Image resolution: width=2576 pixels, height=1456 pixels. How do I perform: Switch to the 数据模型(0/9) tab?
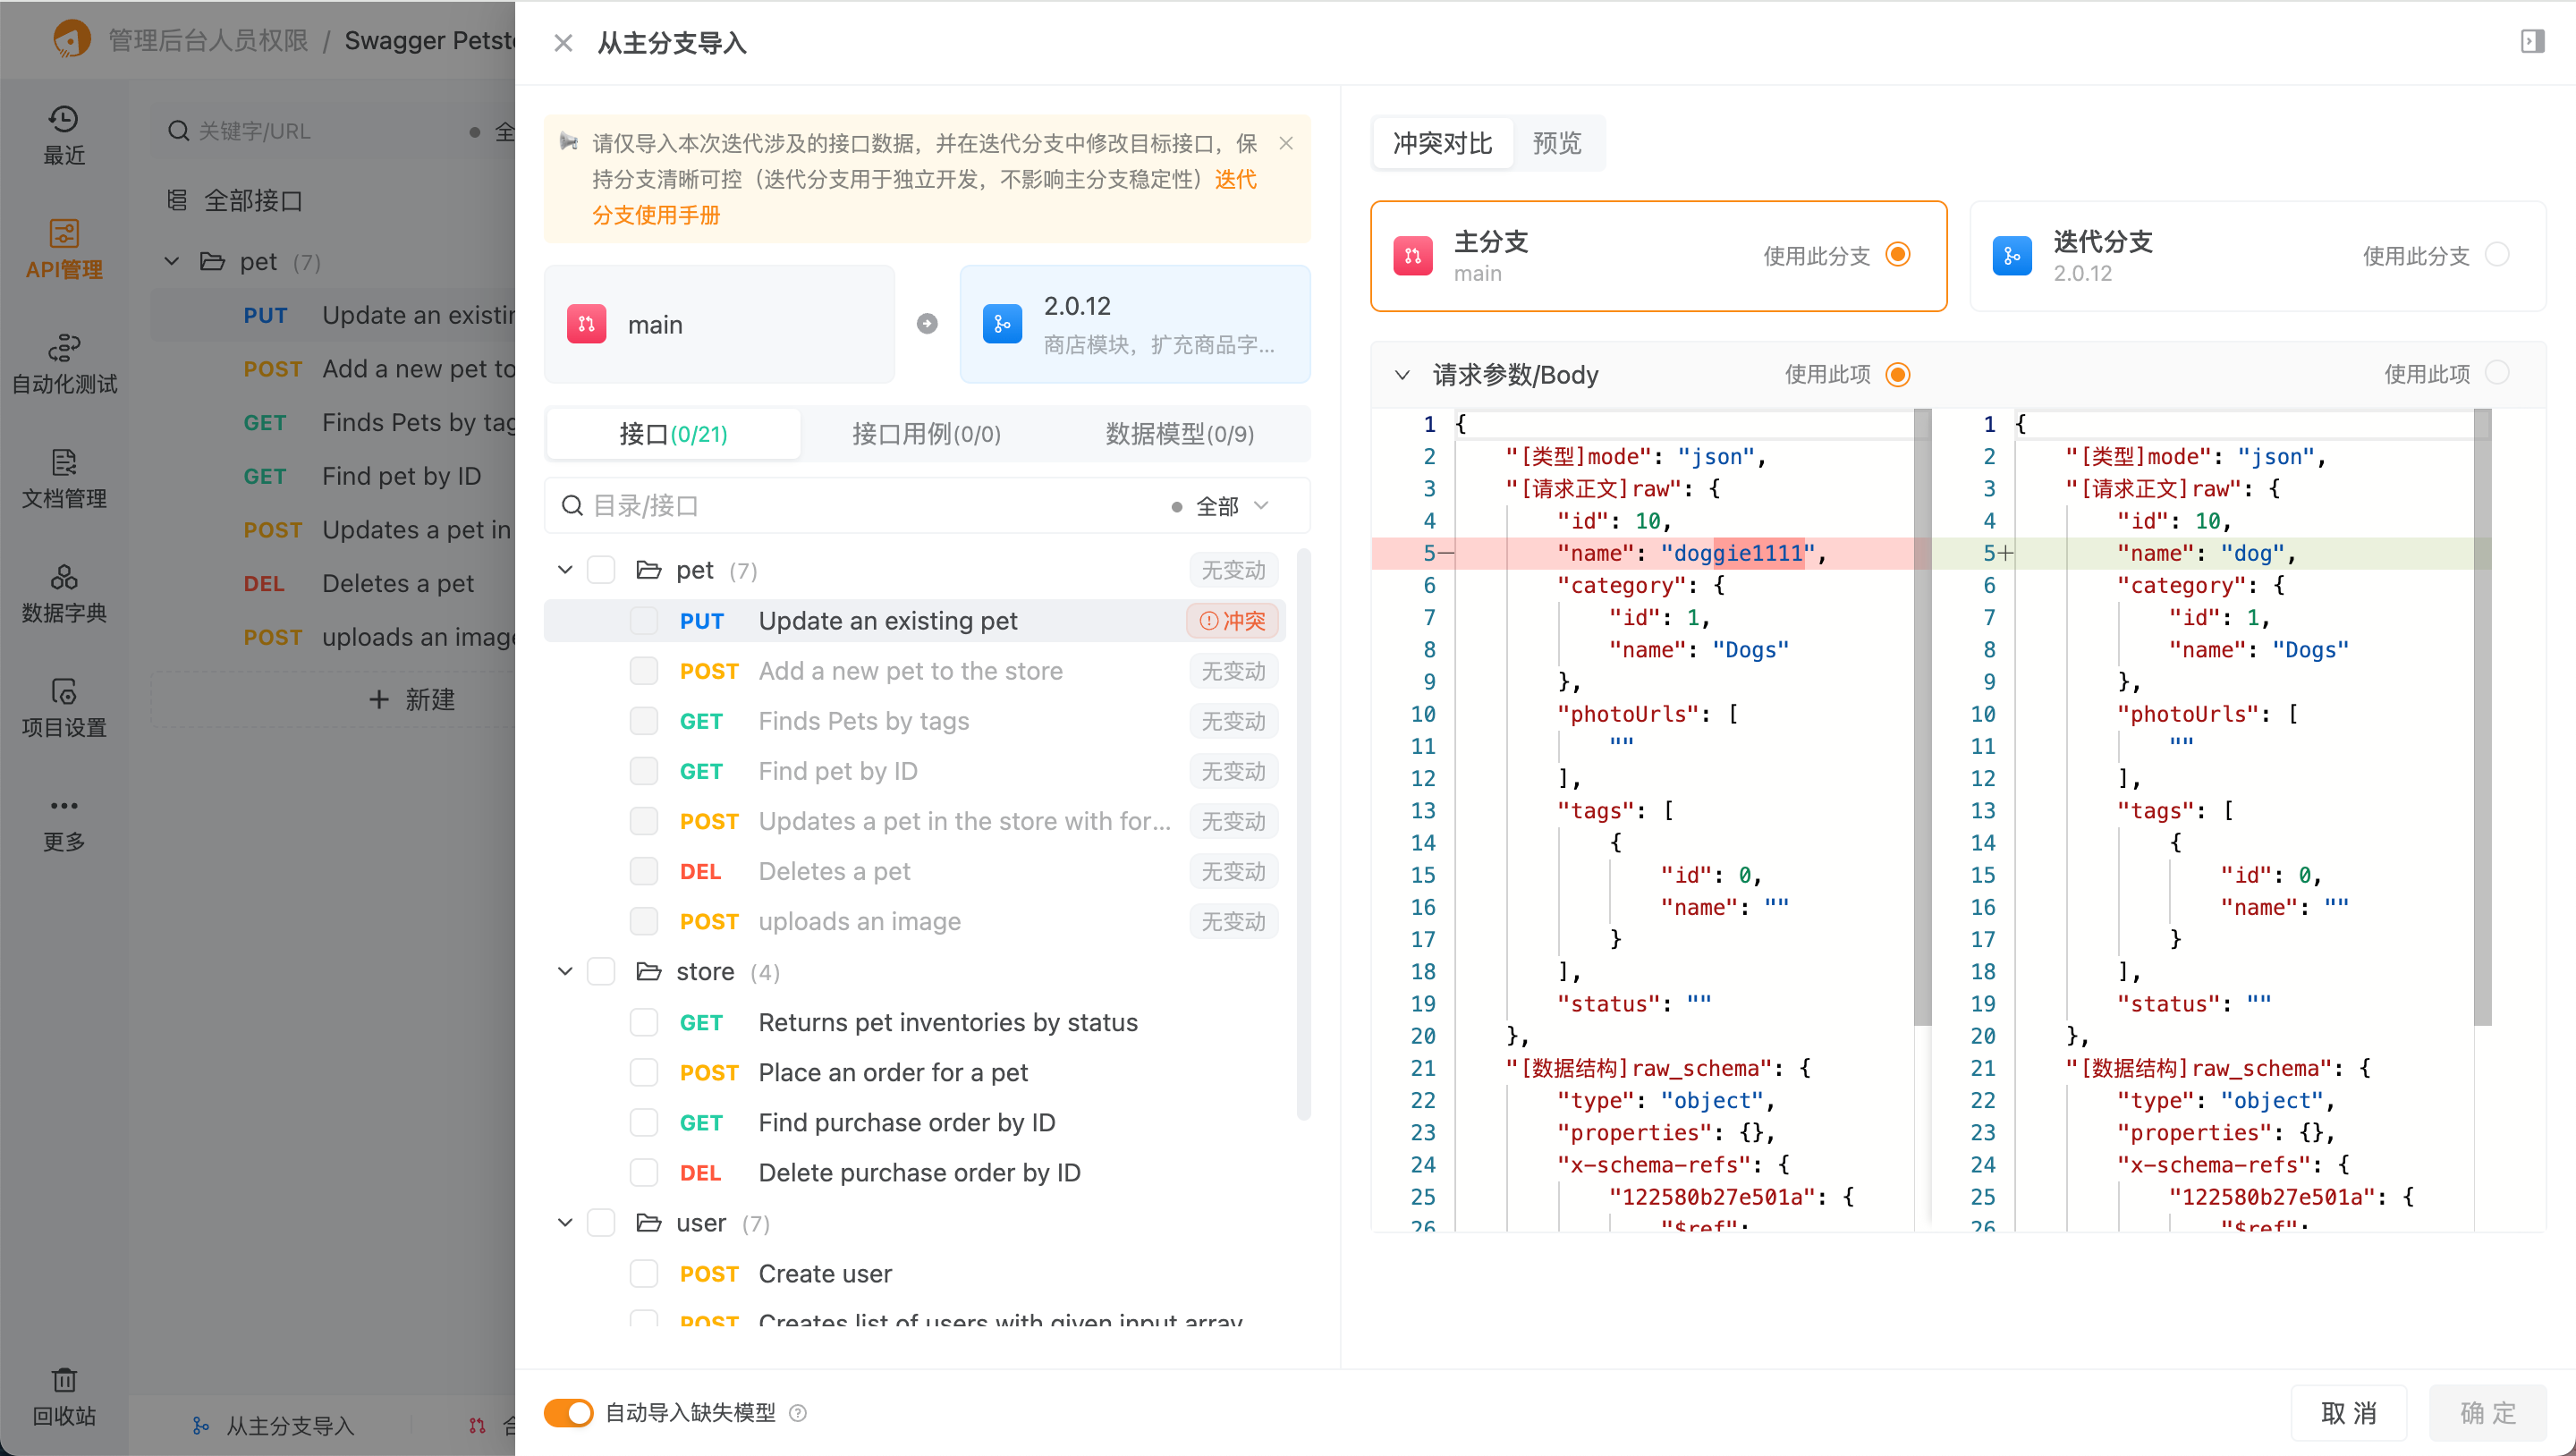point(1179,434)
